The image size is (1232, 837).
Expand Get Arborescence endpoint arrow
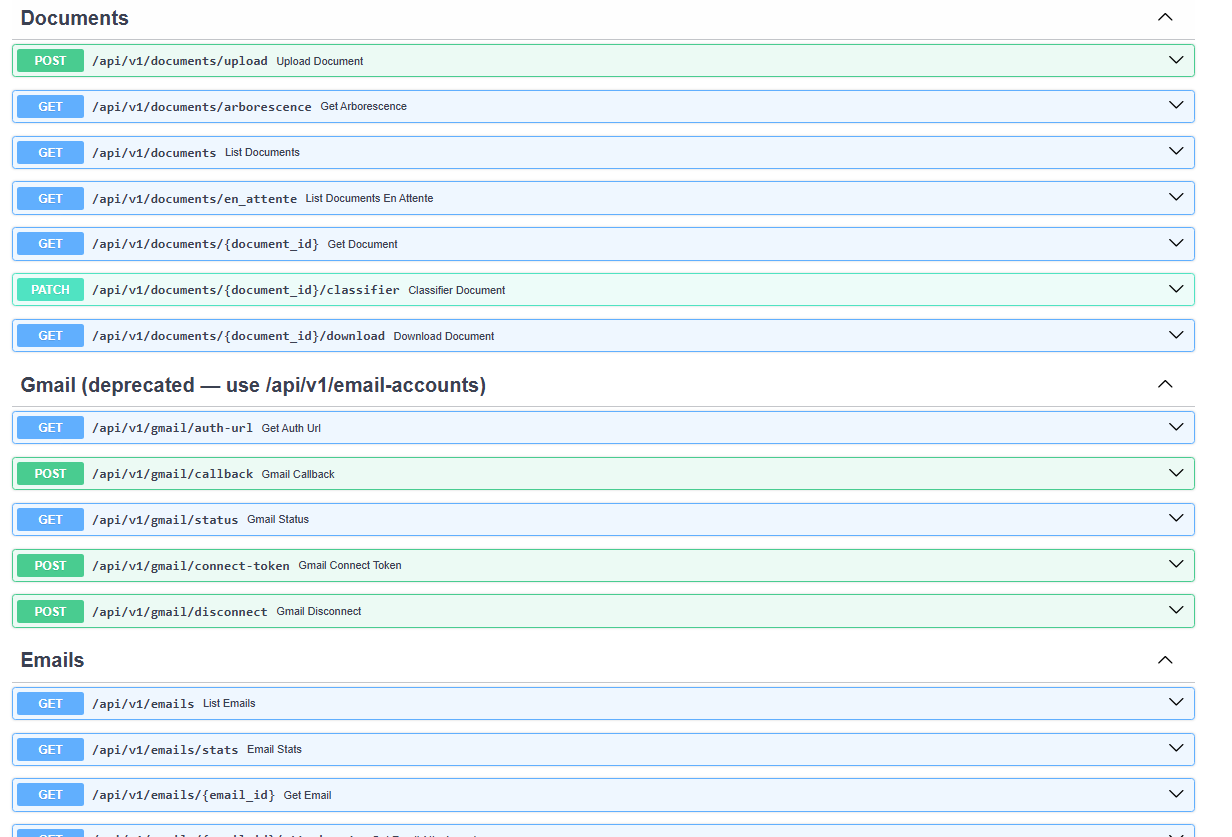pyautogui.click(x=1176, y=106)
